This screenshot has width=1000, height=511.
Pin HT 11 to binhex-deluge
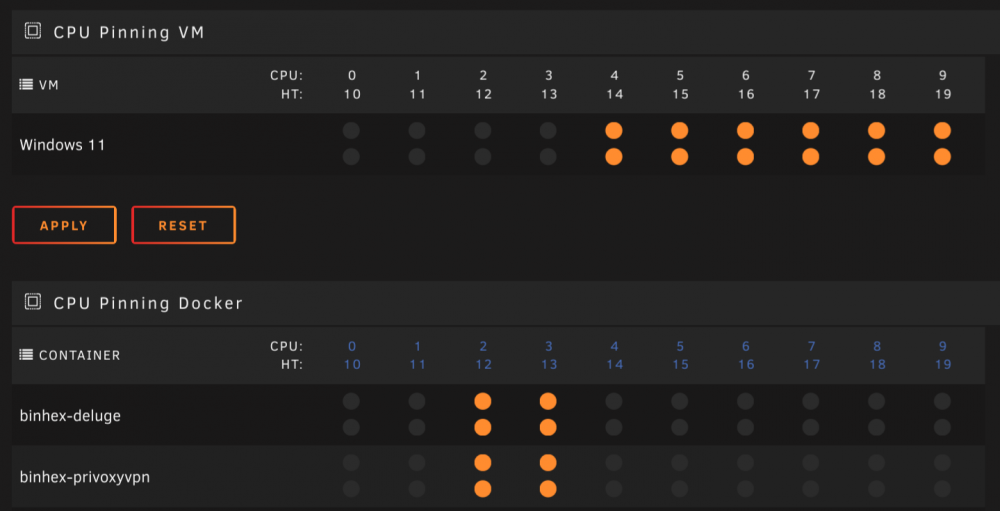417,427
